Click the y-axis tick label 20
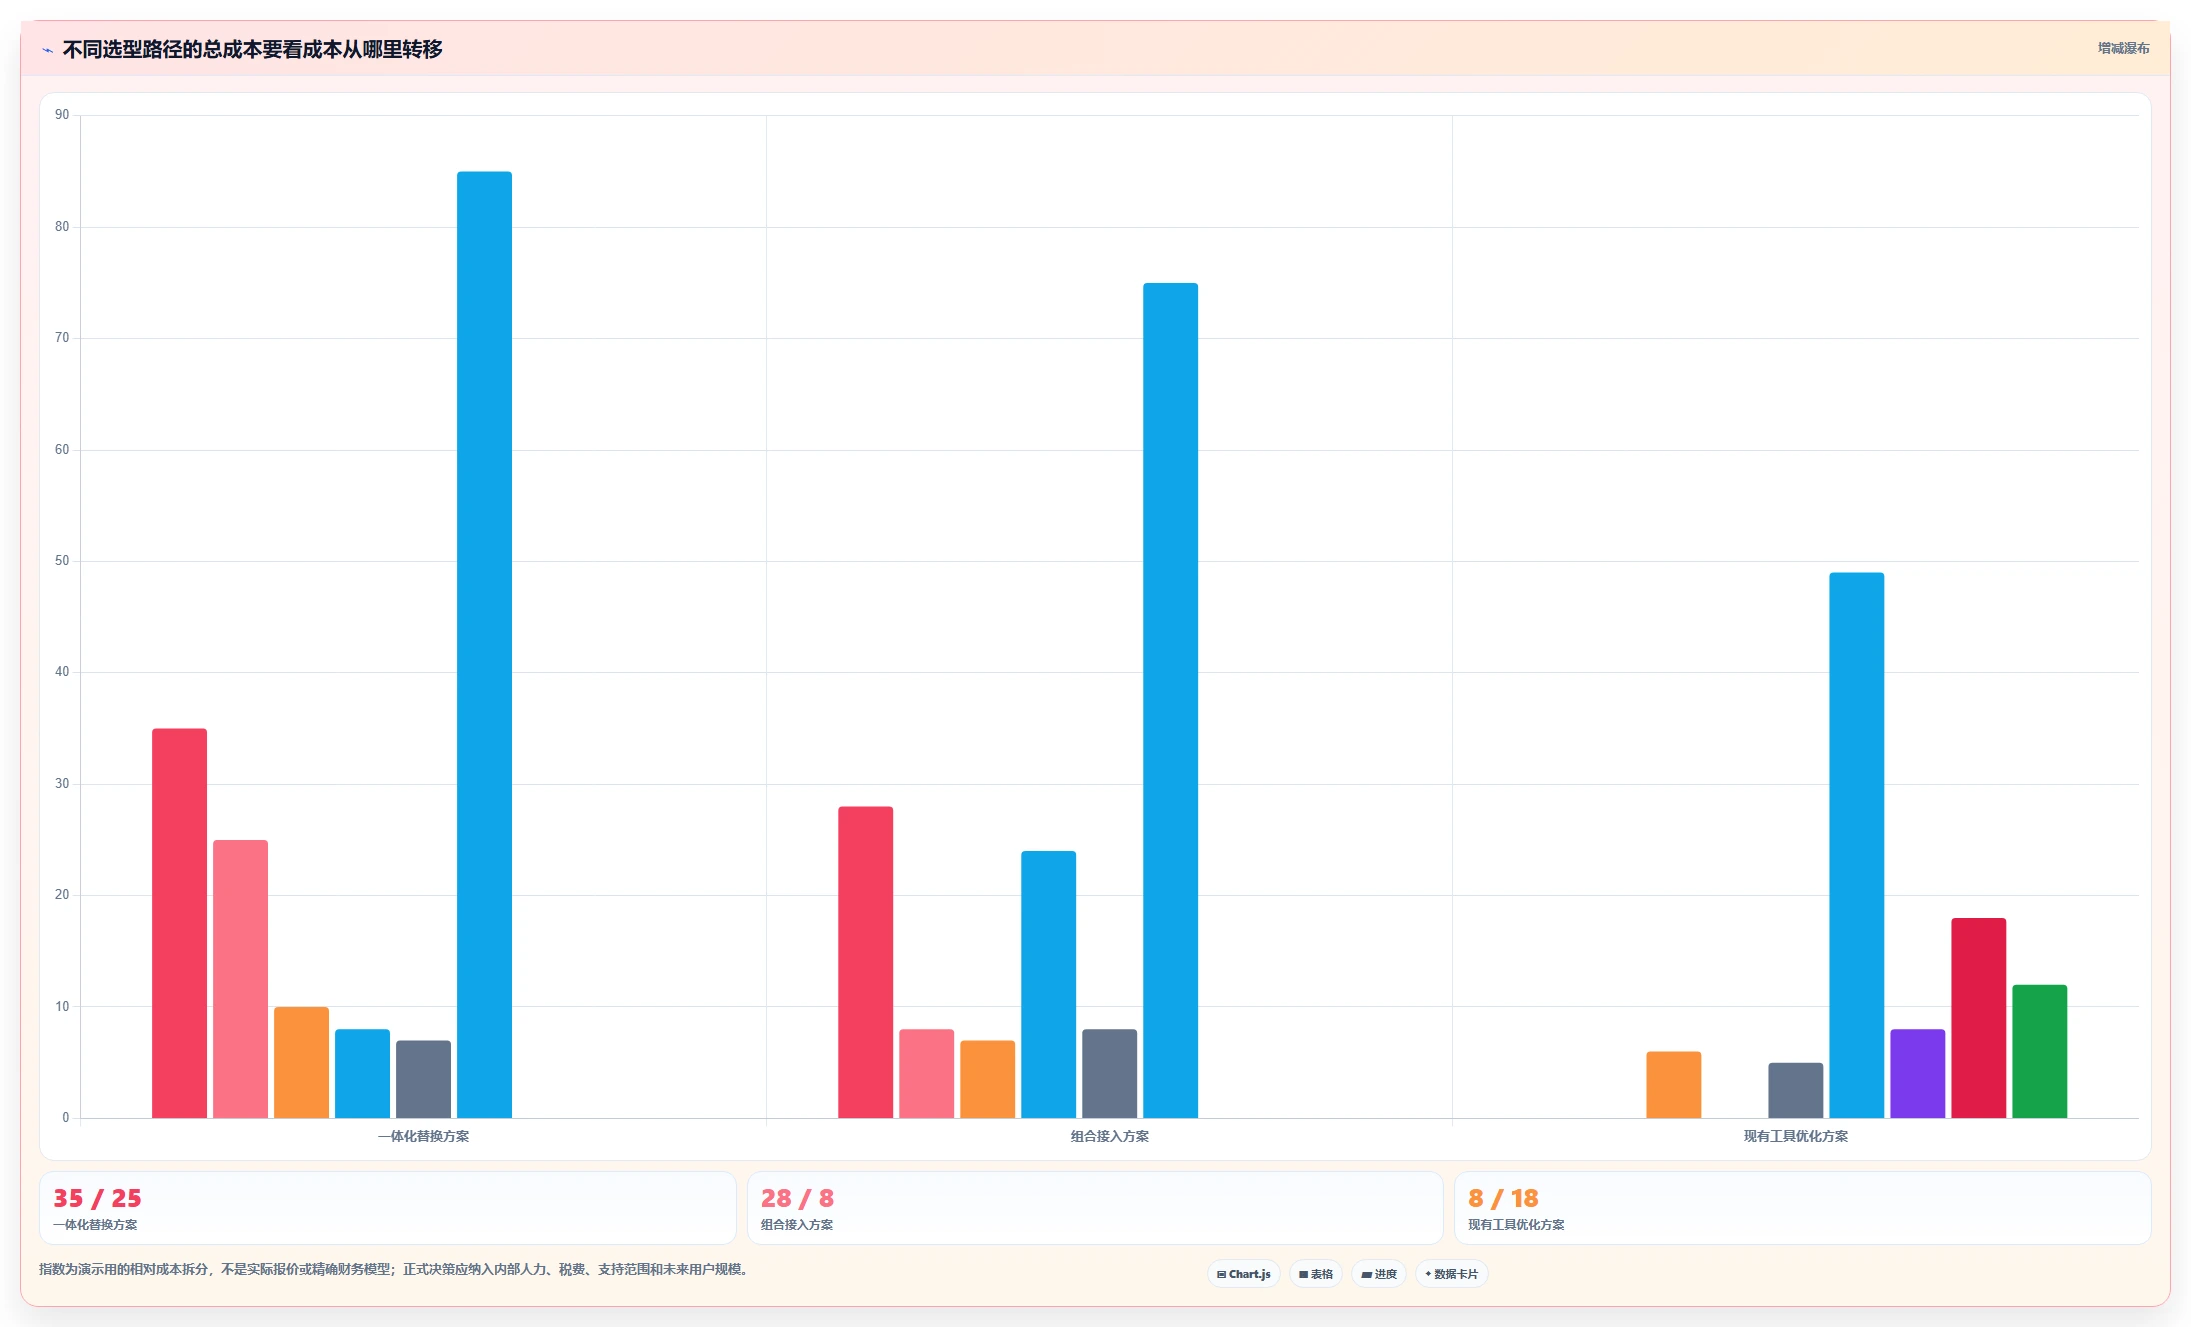 (x=62, y=895)
